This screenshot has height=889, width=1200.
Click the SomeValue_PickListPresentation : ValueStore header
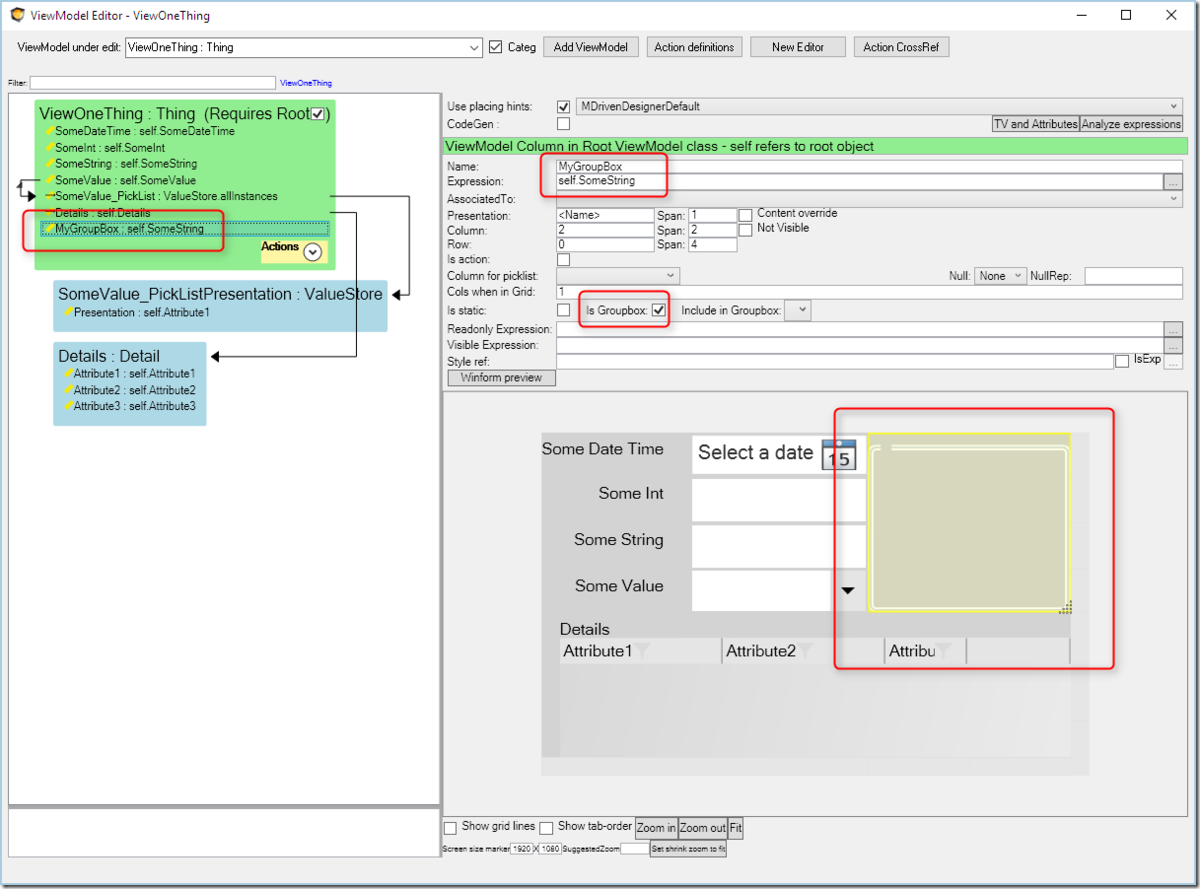220,294
